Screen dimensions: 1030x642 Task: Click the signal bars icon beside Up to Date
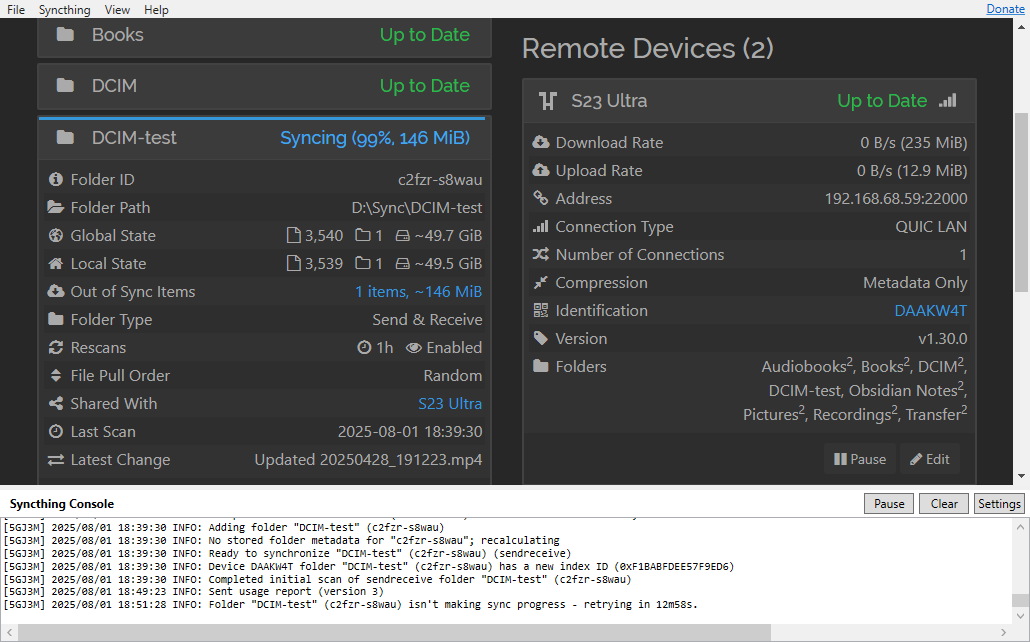point(948,100)
